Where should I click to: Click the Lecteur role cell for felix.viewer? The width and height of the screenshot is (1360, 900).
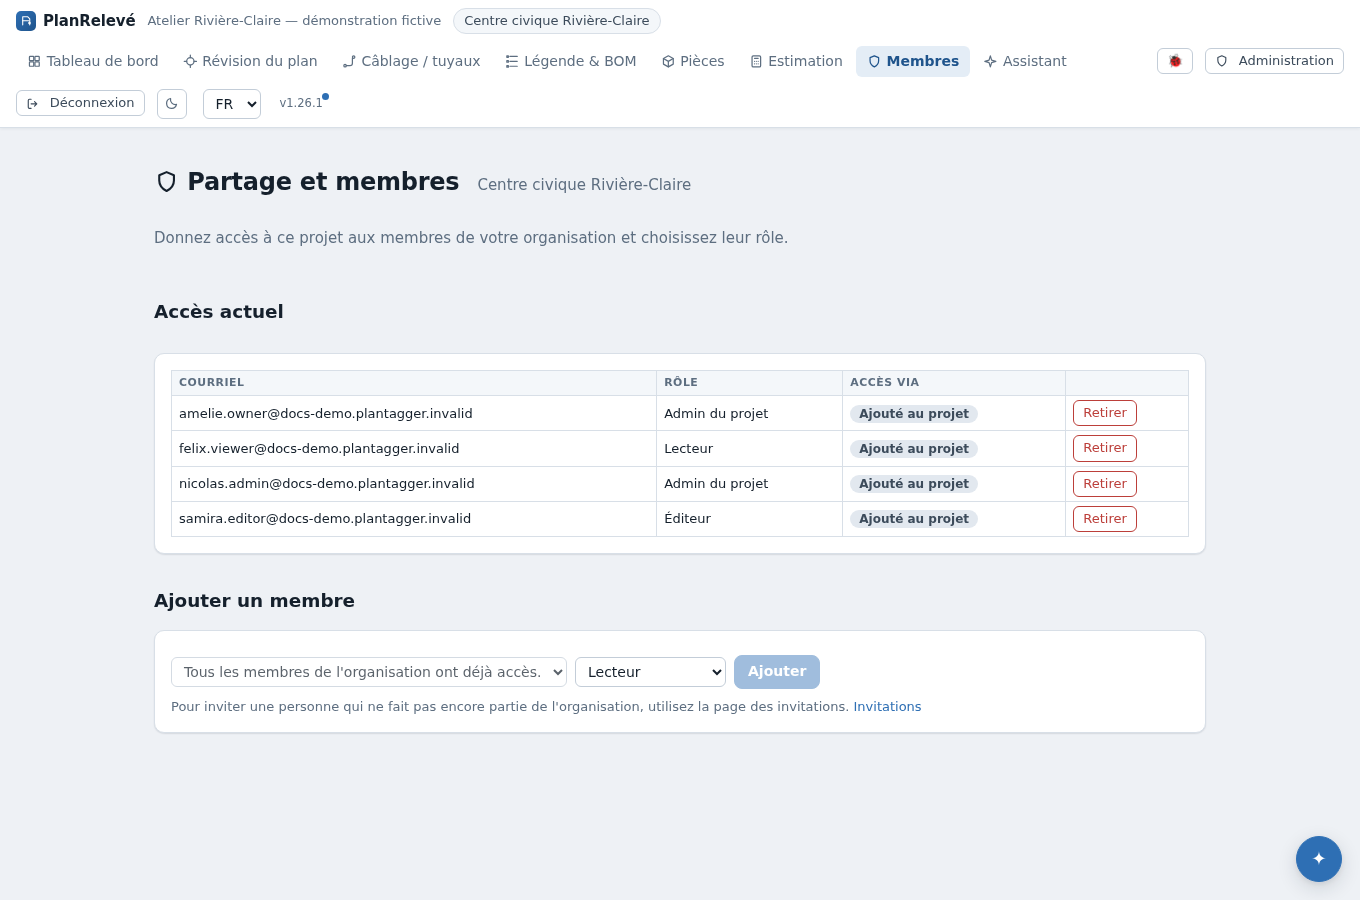[x=749, y=449]
